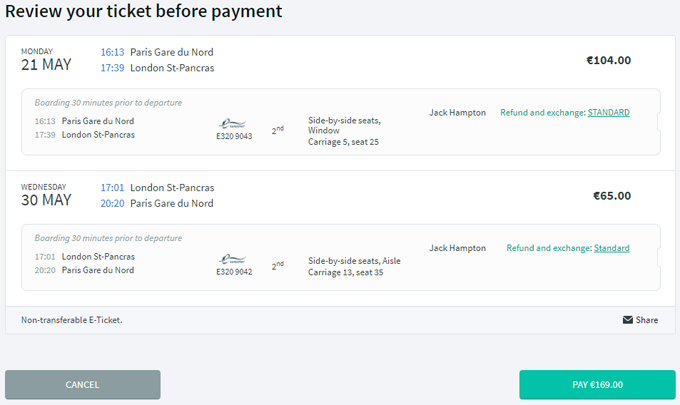Open the STANDARD refund policy link
680x405 pixels.
point(608,113)
